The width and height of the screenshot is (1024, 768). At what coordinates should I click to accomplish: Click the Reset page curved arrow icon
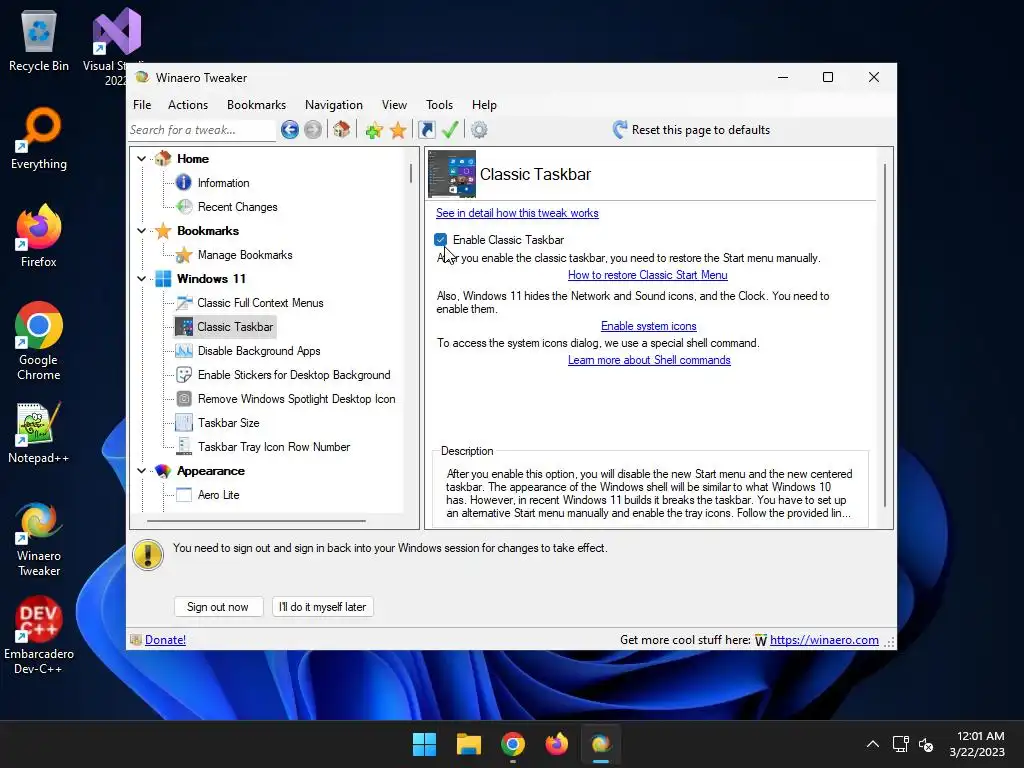(x=620, y=129)
